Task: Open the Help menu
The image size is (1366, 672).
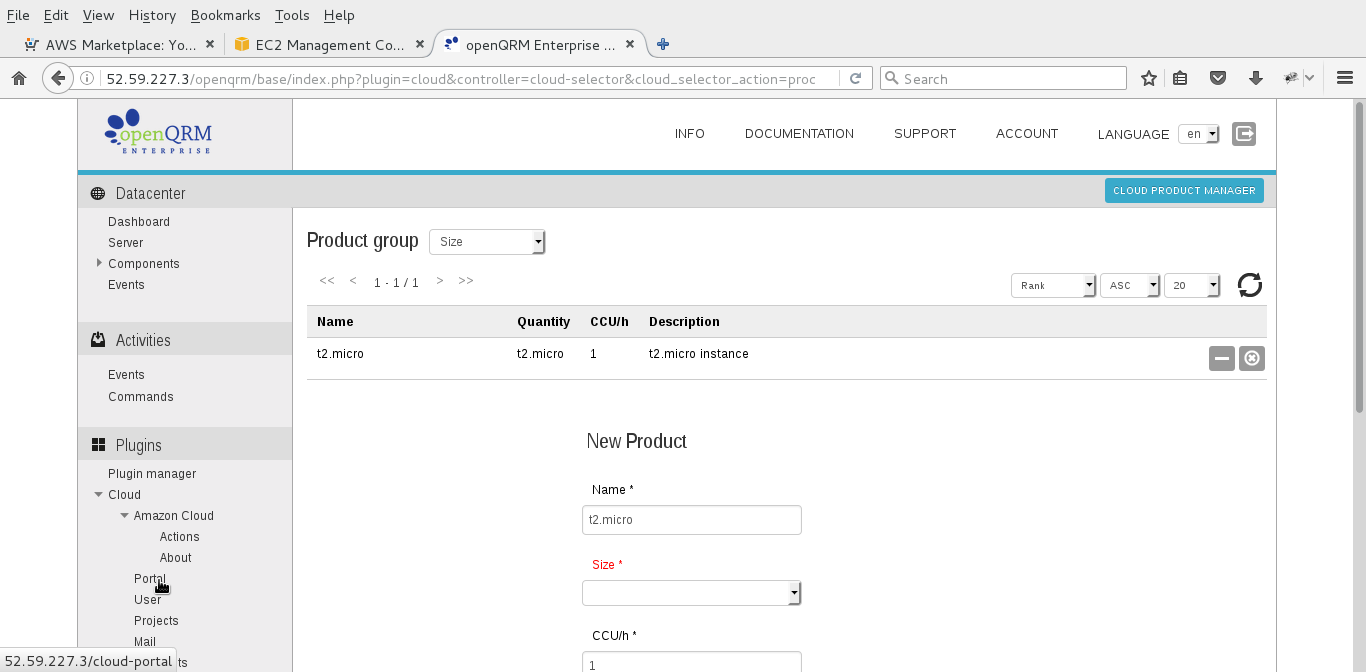Action: 339,15
